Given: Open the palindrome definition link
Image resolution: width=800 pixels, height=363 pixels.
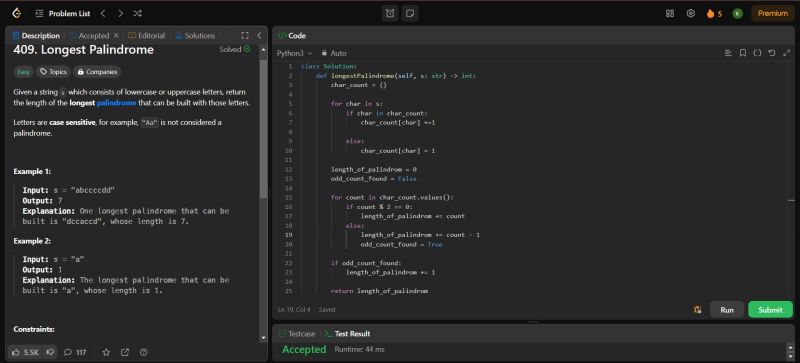Looking at the screenshot, I should point(117,103).
